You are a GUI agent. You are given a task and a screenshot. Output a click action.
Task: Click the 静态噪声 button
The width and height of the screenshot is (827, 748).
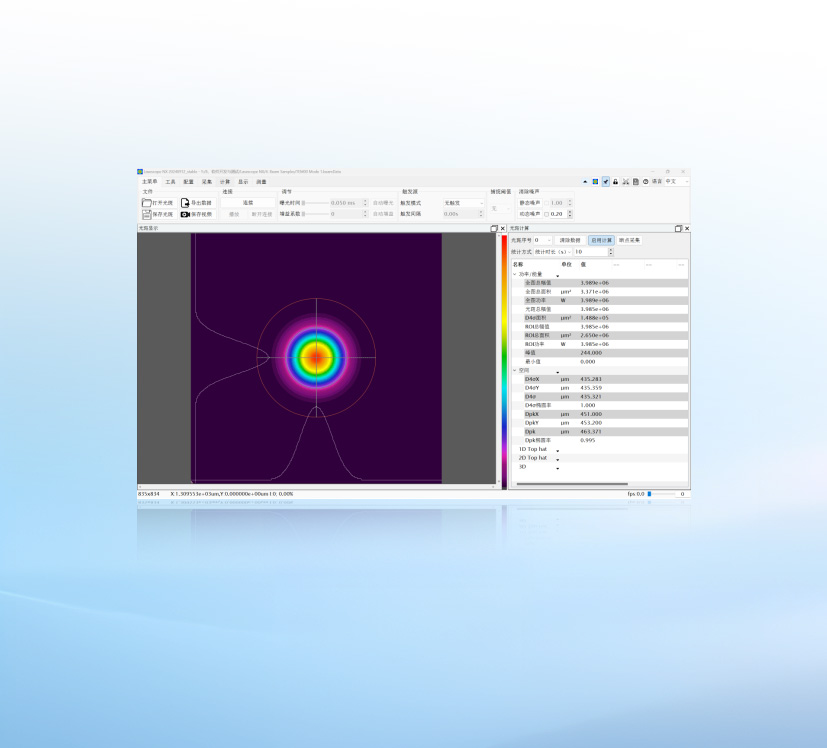pyautogui.click(x=530, y=203)
